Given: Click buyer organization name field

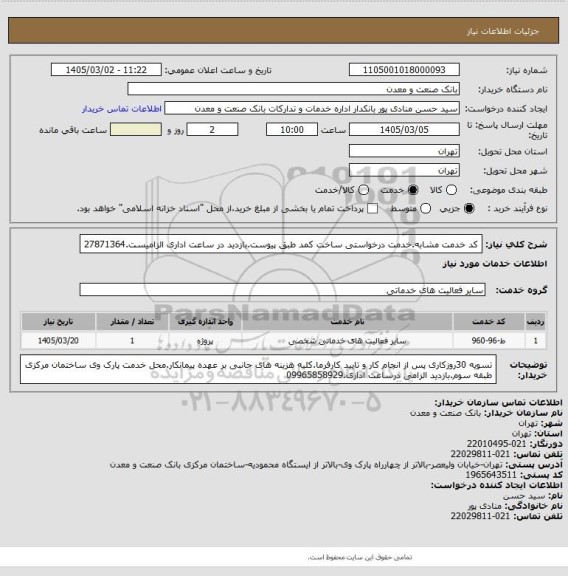Looking at the screenshot, I should point(294,89).
